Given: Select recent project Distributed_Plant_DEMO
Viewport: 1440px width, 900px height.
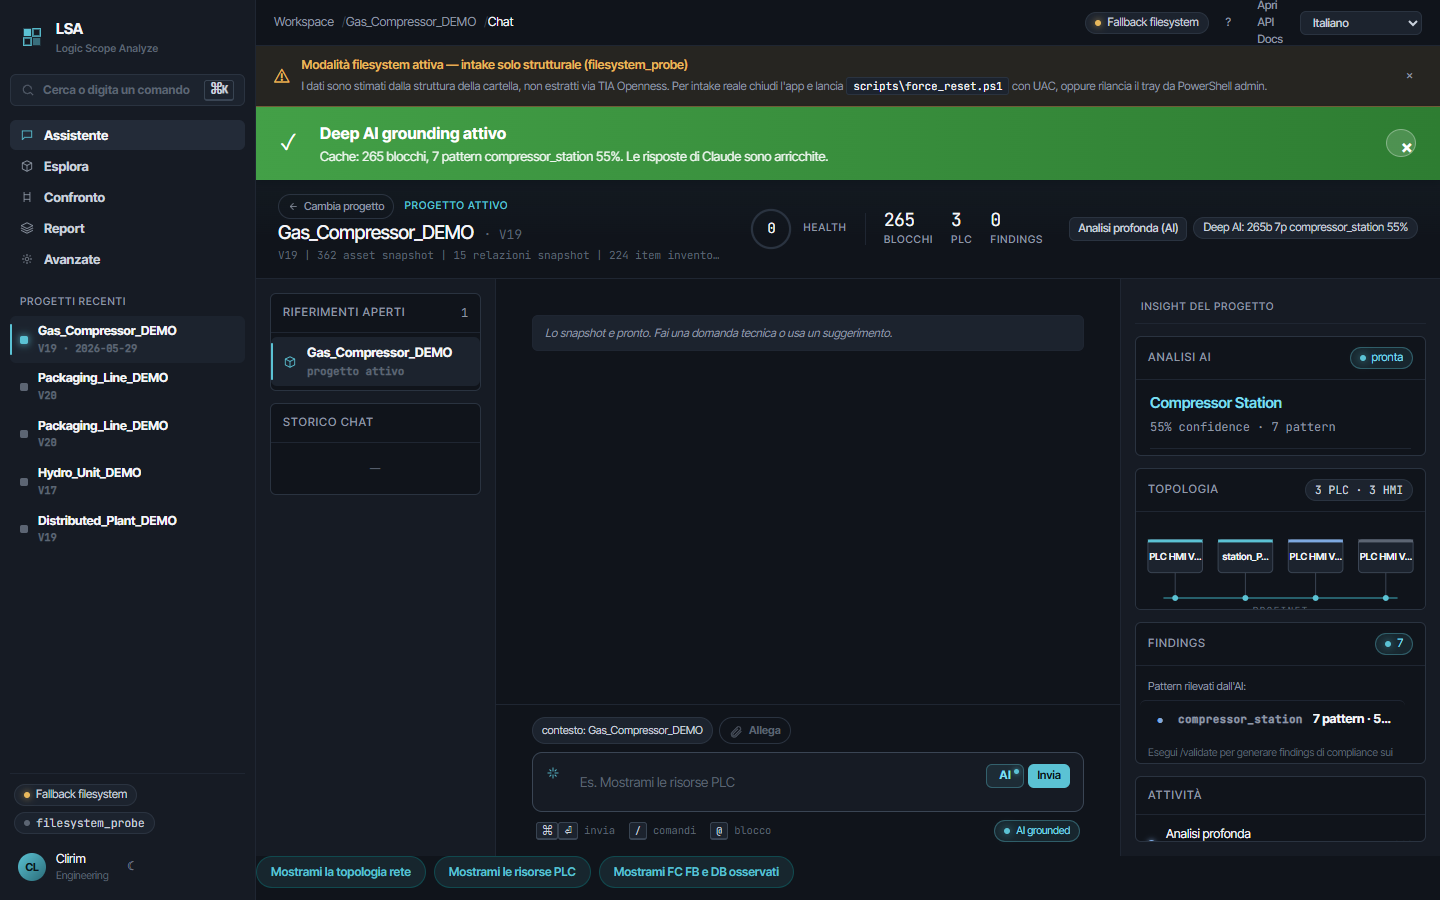Looking at the screenshot, I should (x=127, y=528).
